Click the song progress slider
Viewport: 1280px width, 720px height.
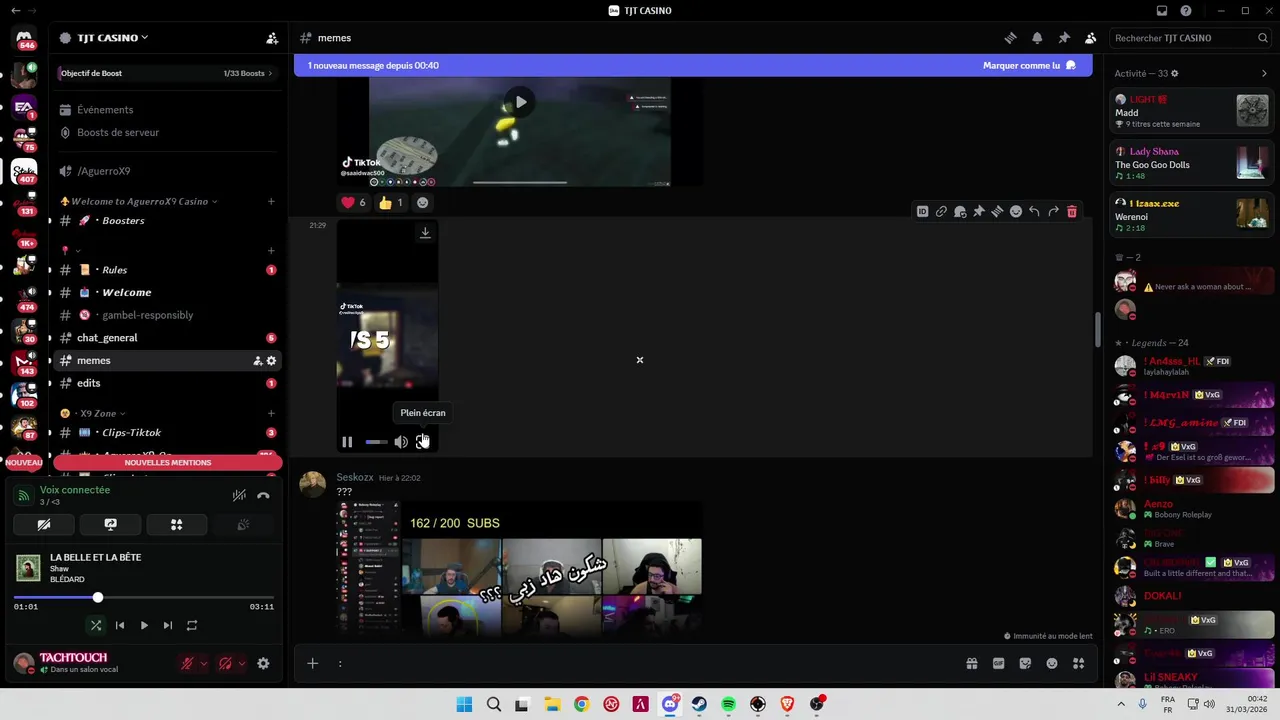[144, 597]
